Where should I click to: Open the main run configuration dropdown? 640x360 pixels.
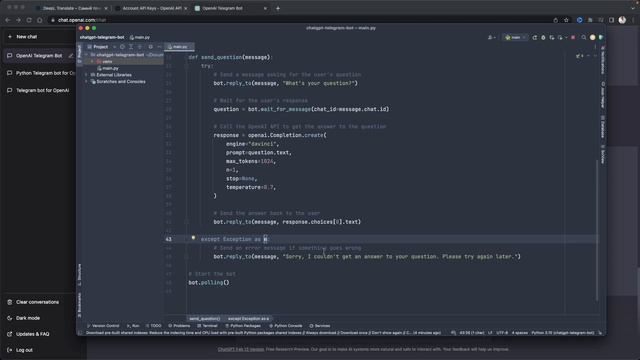tap(515, 38)
